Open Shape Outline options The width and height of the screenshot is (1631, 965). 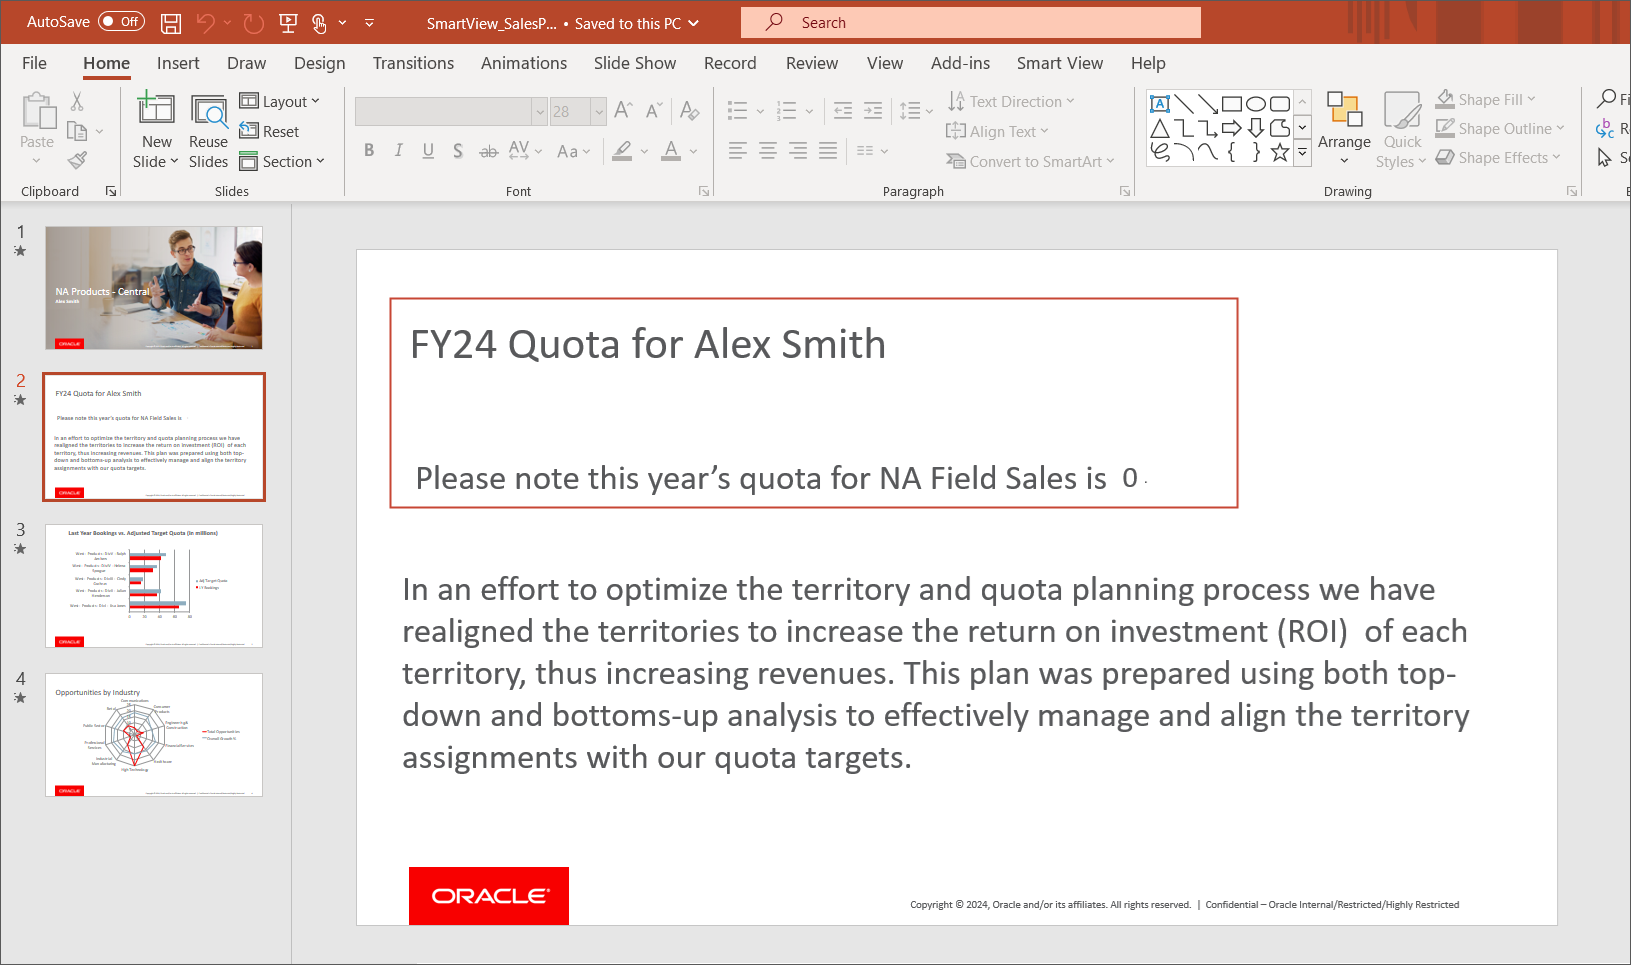pos(1499,128)
